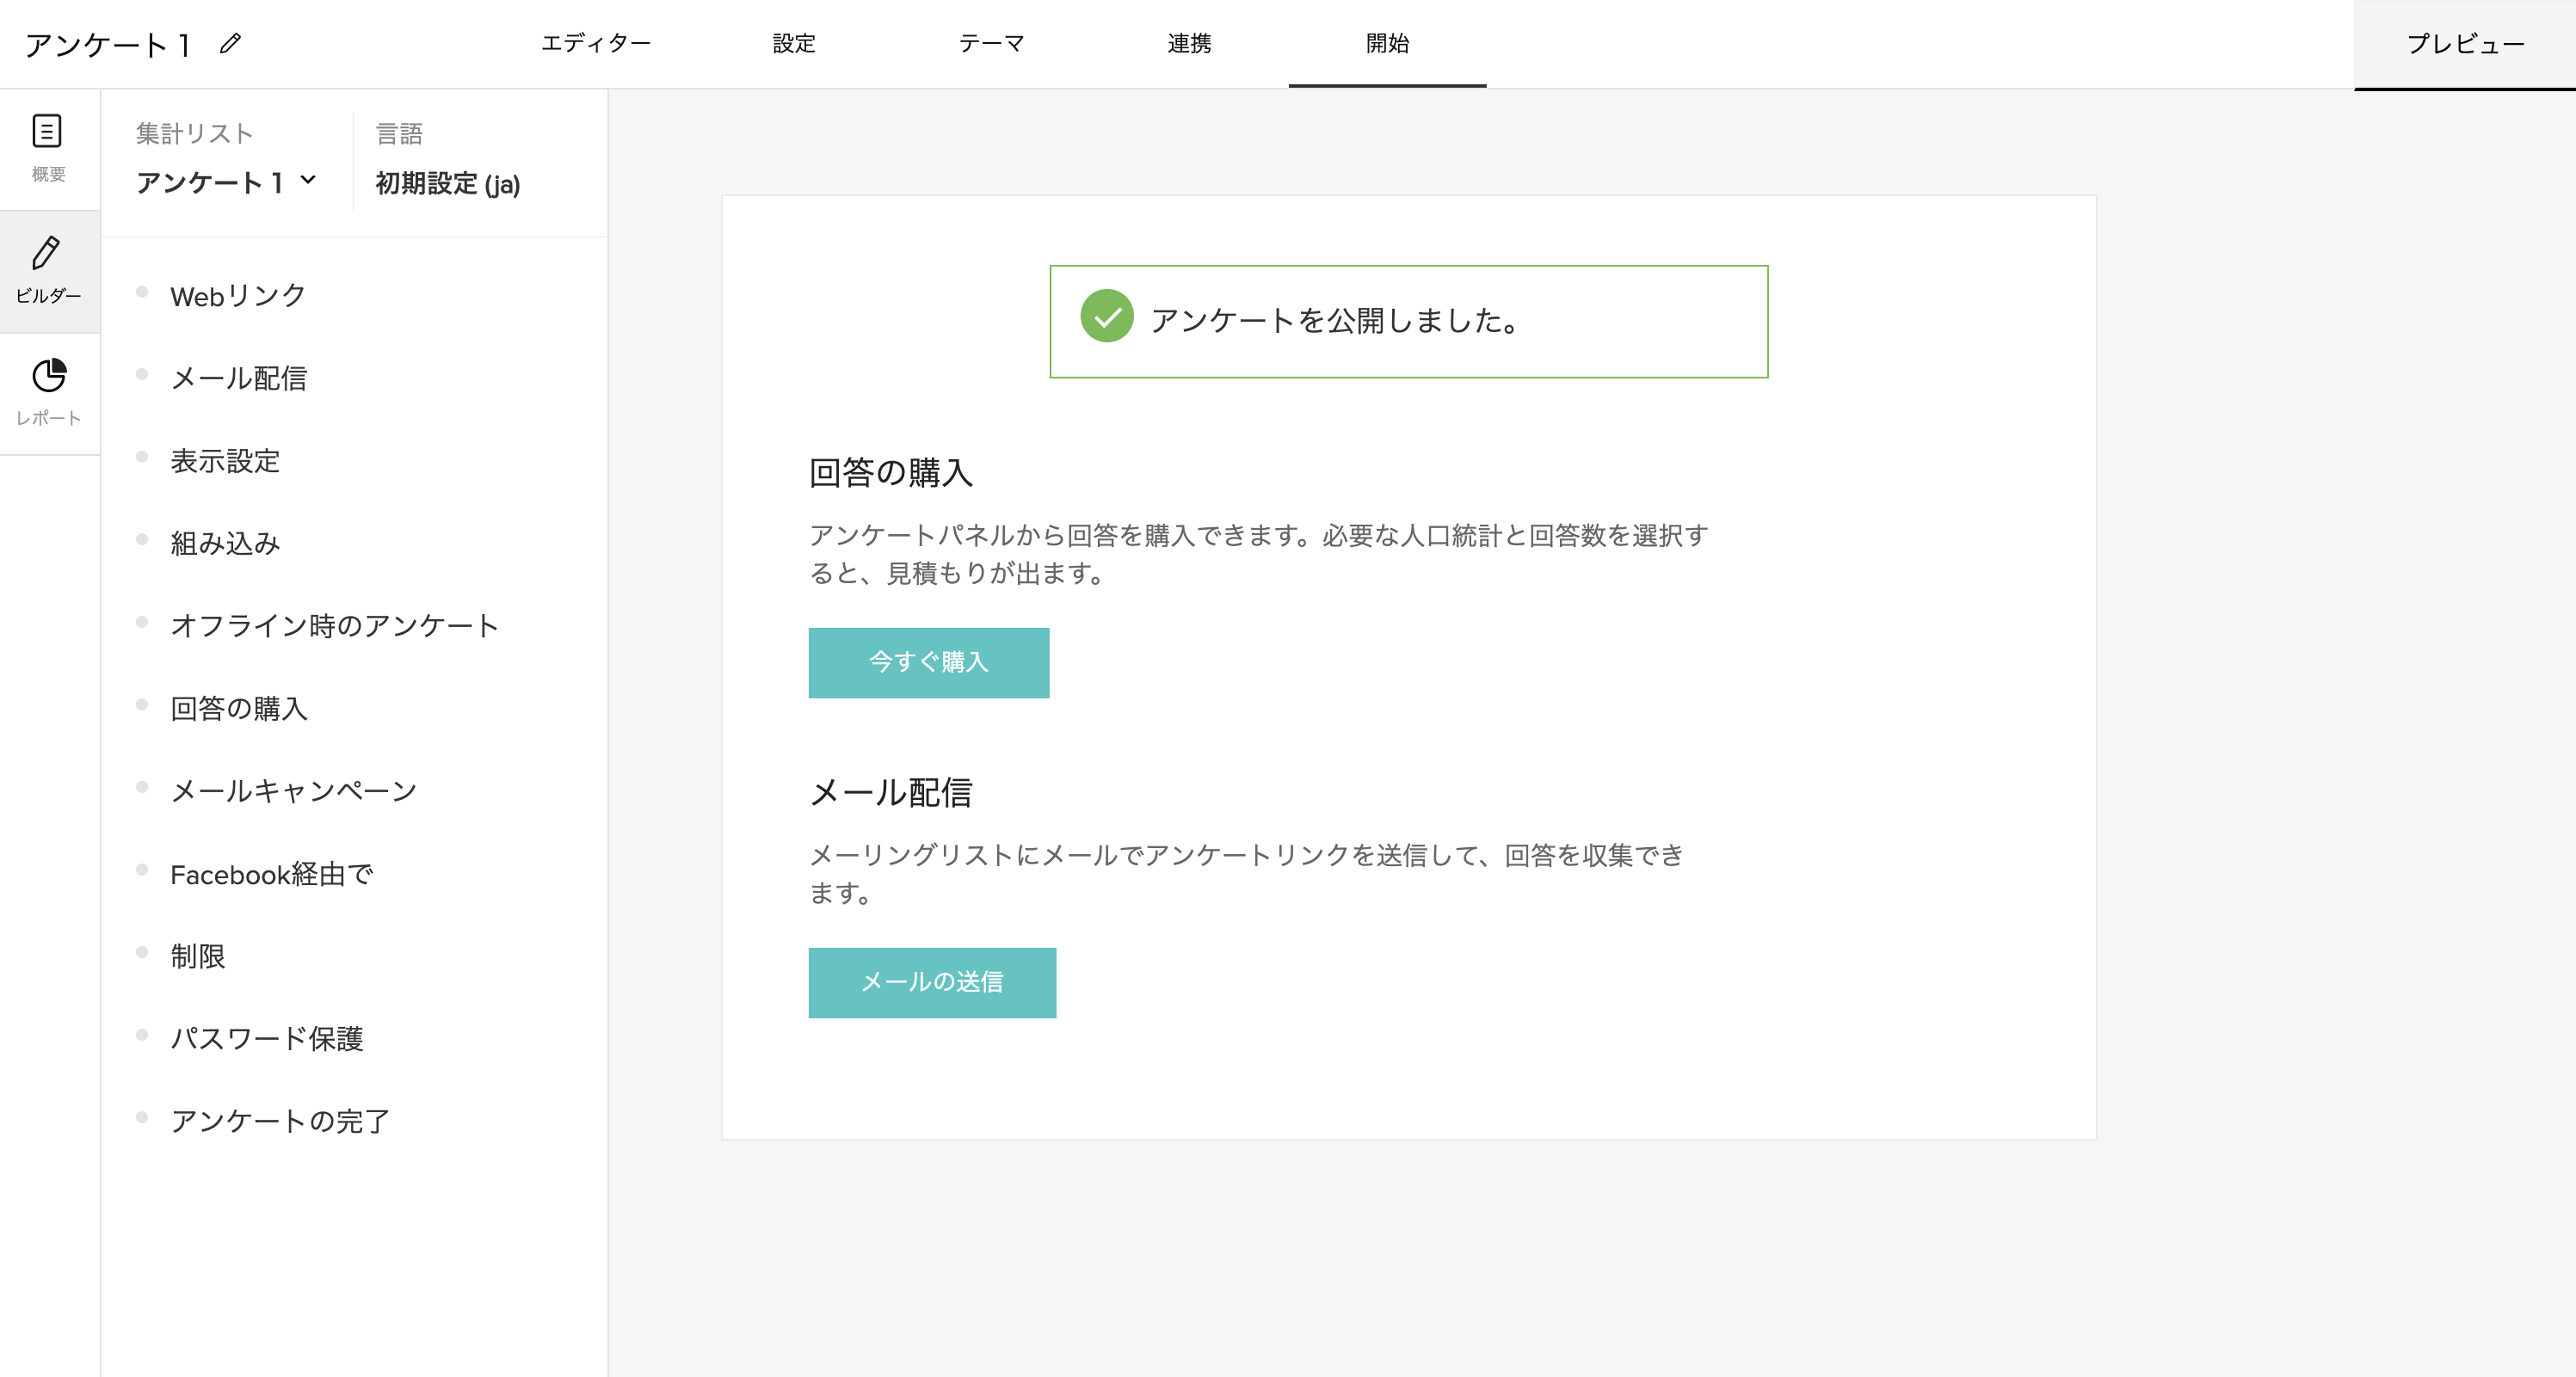Click the 今すぐ購入 button
This screenshot has height=1377, width=2576.
pyautogui.click(x=928, y=662)
